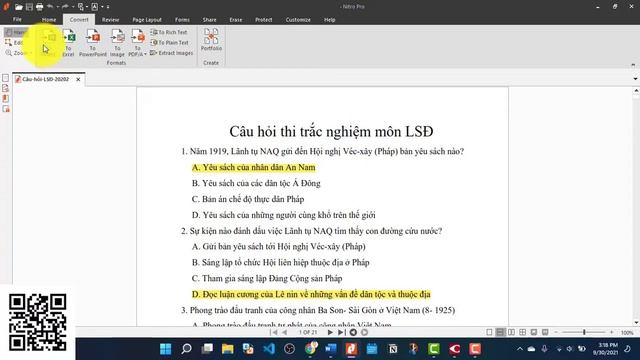This screenshot has height=360, width=640.
Task: Print via quick access toolbar icon
Action: pyautogui.click(x=40, y=7)
